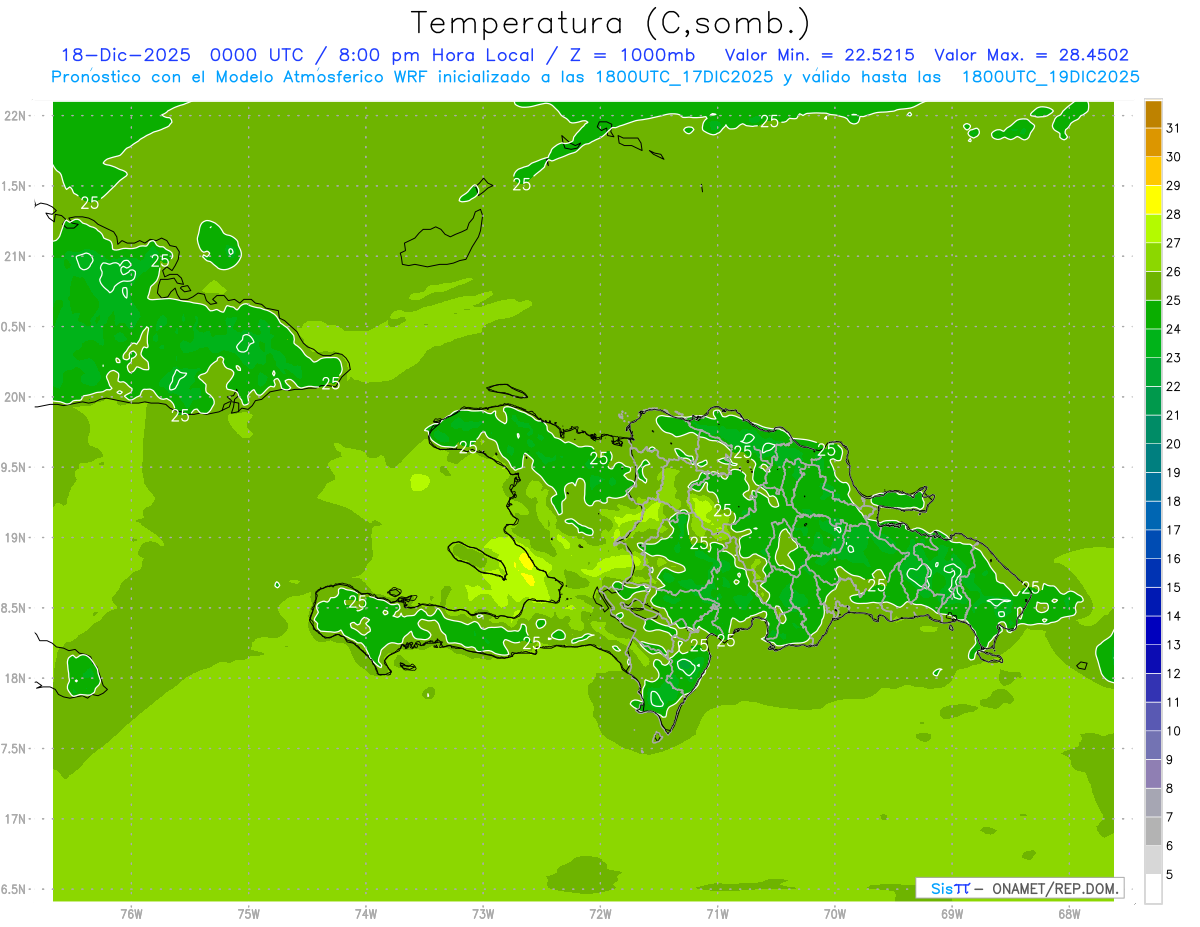This screenshot has height=927, width=1200.
Task: Click the legend swatch between 29 and 30
Action: coord(1153,171)
